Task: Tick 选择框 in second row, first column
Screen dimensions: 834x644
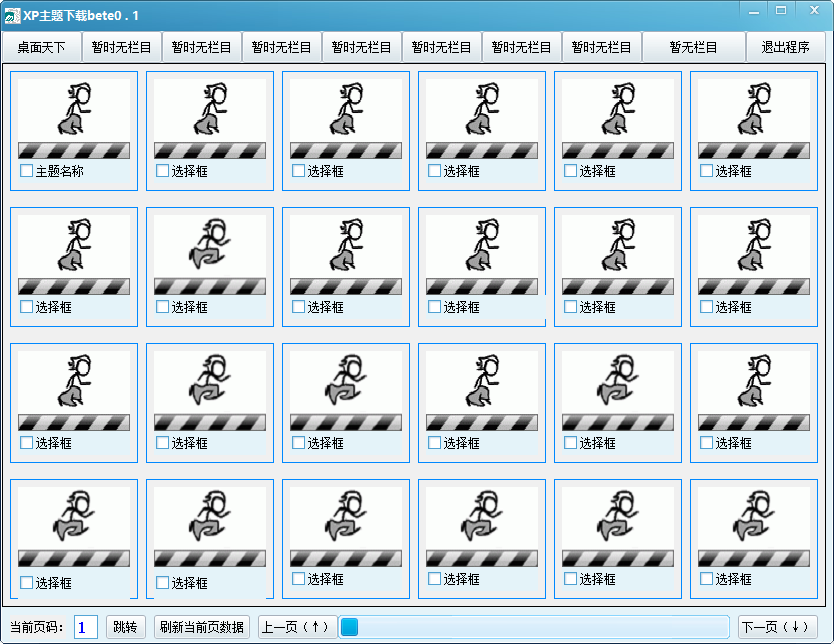Action: coord(26,307)
